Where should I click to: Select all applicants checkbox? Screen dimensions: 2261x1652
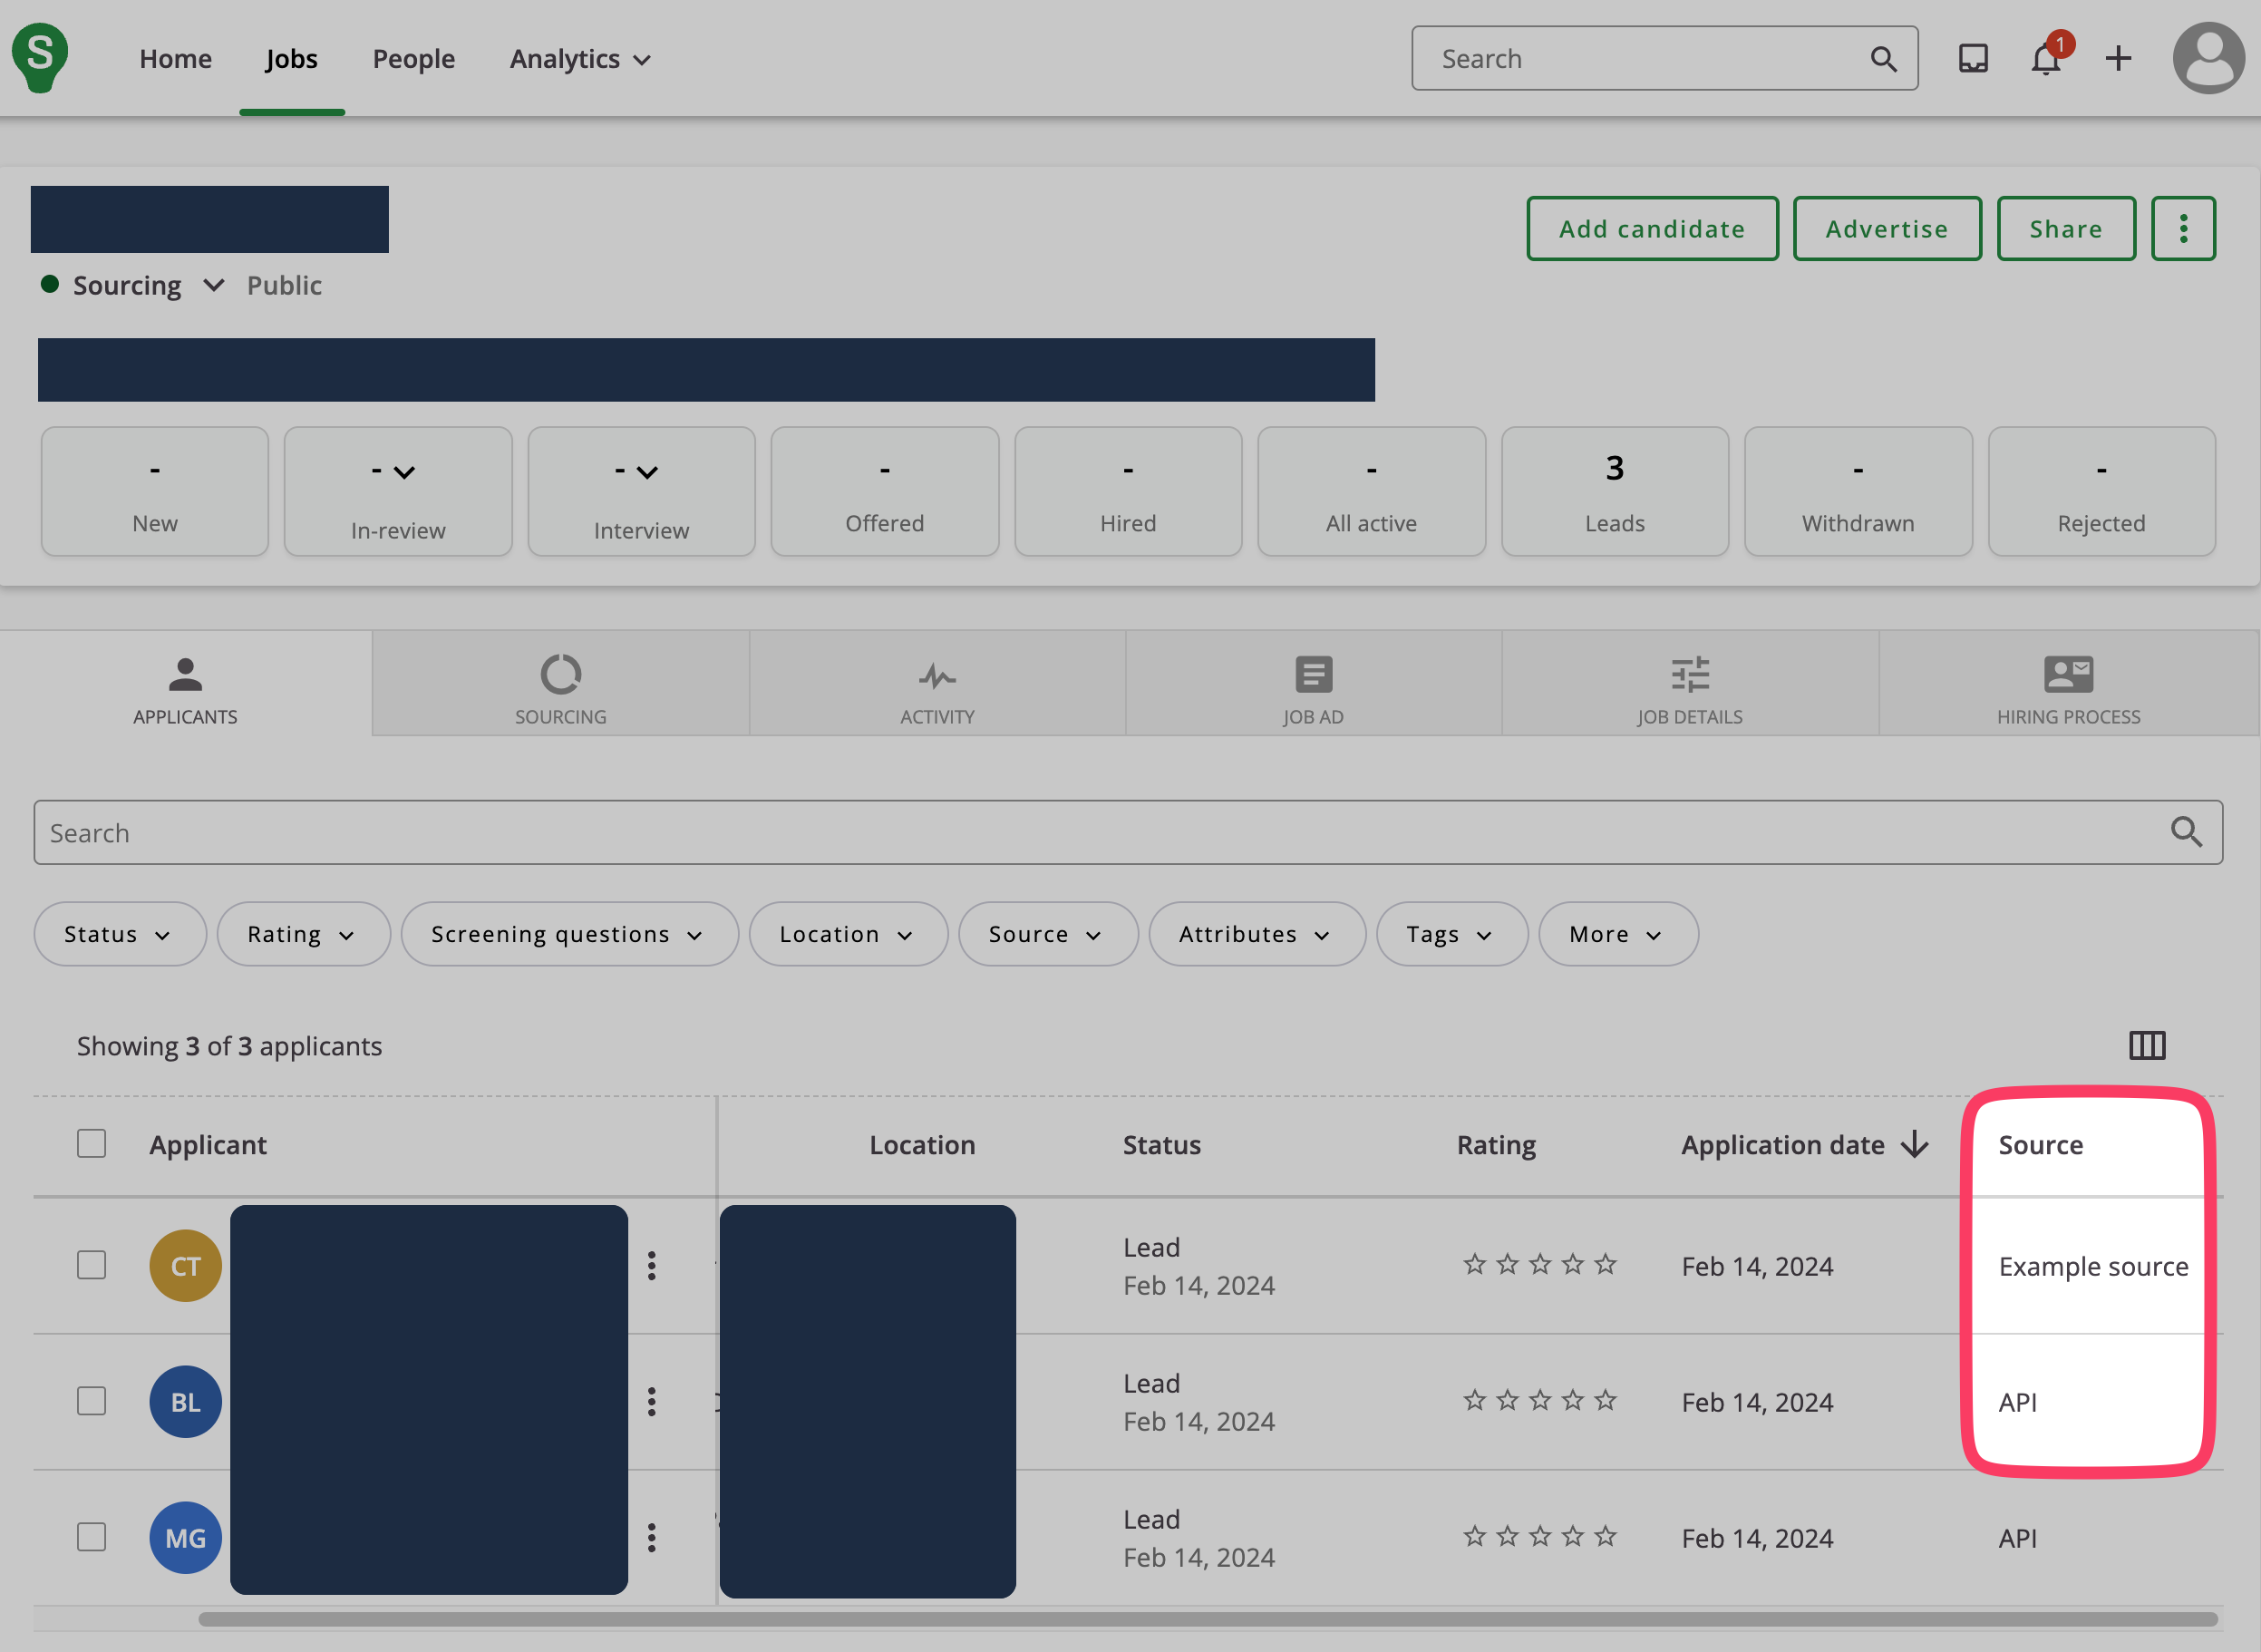tap(92, 1144)
